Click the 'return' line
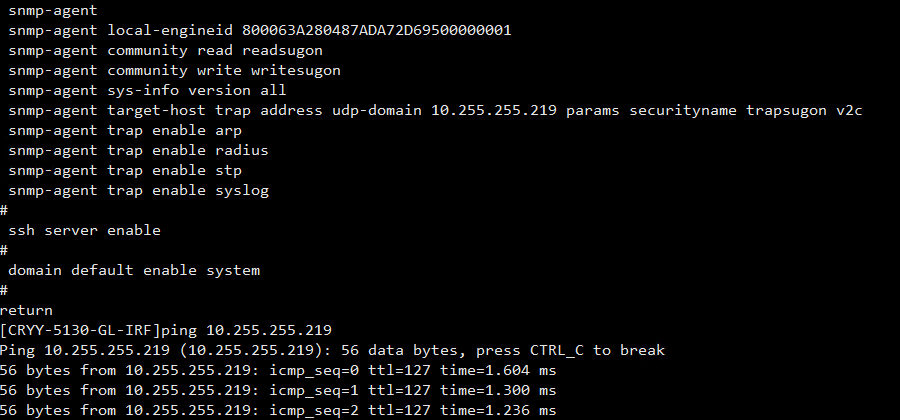Image resolution: width=900 pixels, height=420 pixels. pos(26,310)
